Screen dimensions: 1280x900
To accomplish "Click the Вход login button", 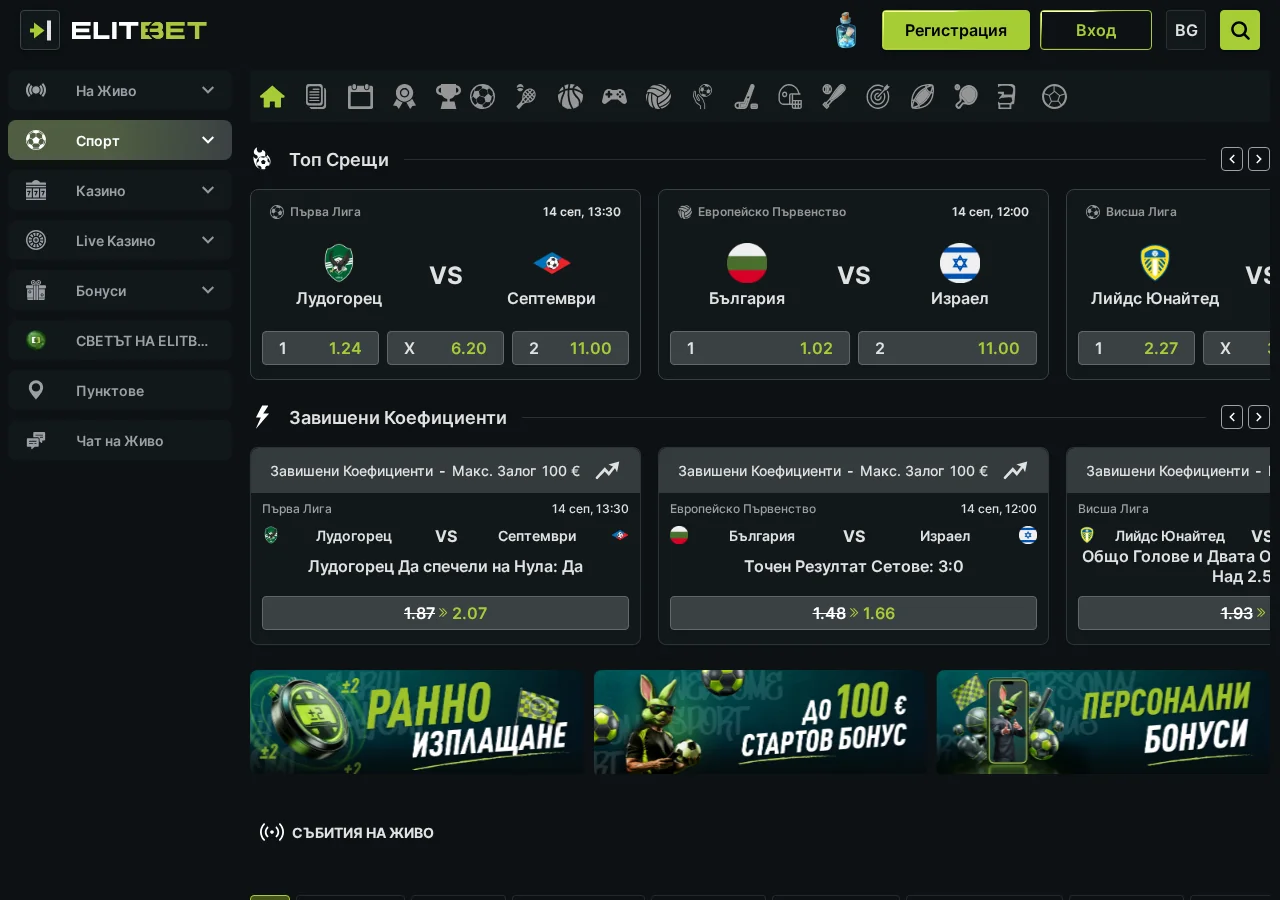I will pyautogui.click(x=1096, y=30).
